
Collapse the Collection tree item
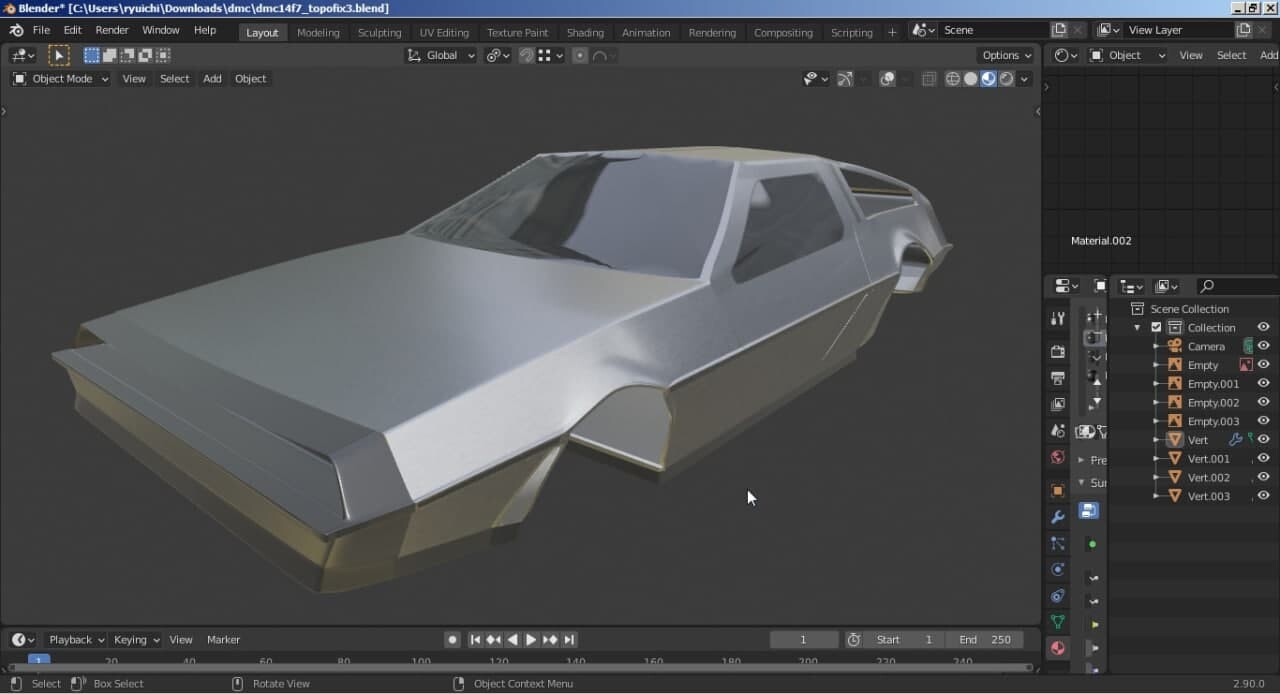click(x=1137, y=327)
